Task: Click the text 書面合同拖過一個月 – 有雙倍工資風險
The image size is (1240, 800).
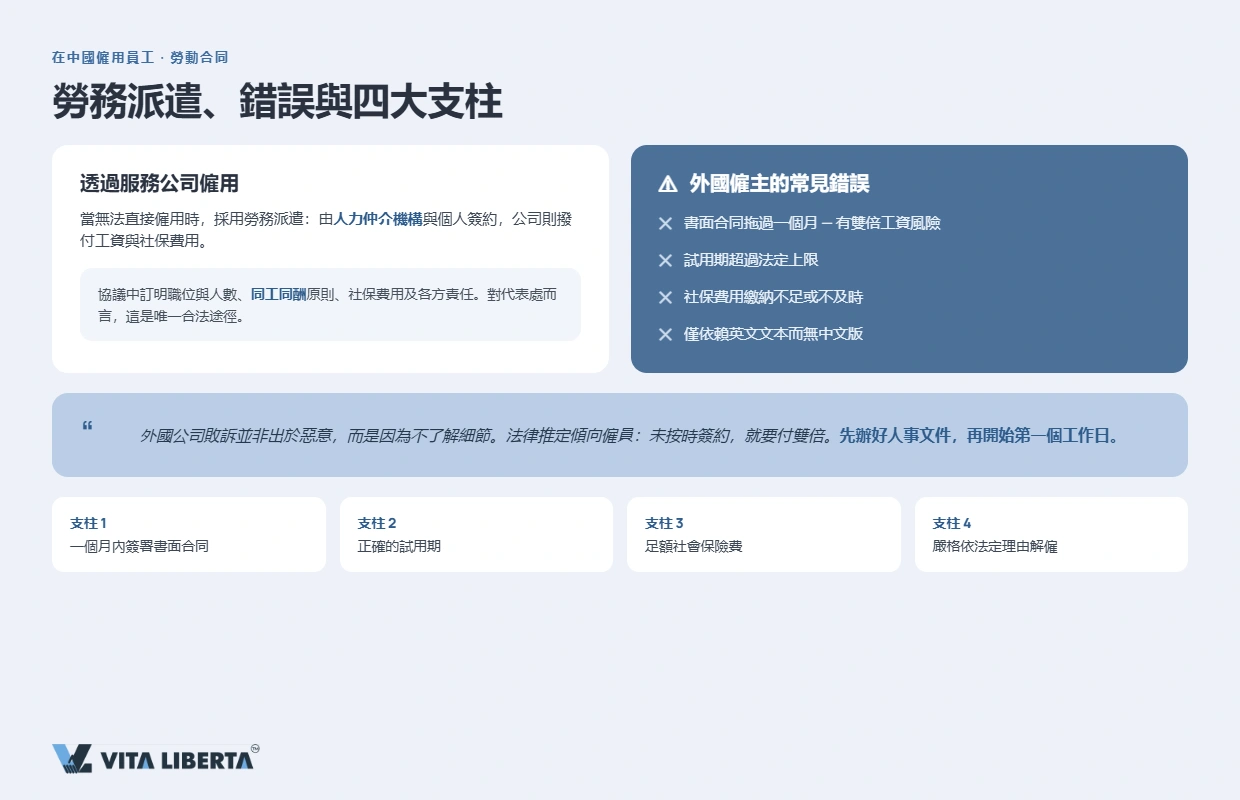Action: pyautogui.click(x=812, y=223)
